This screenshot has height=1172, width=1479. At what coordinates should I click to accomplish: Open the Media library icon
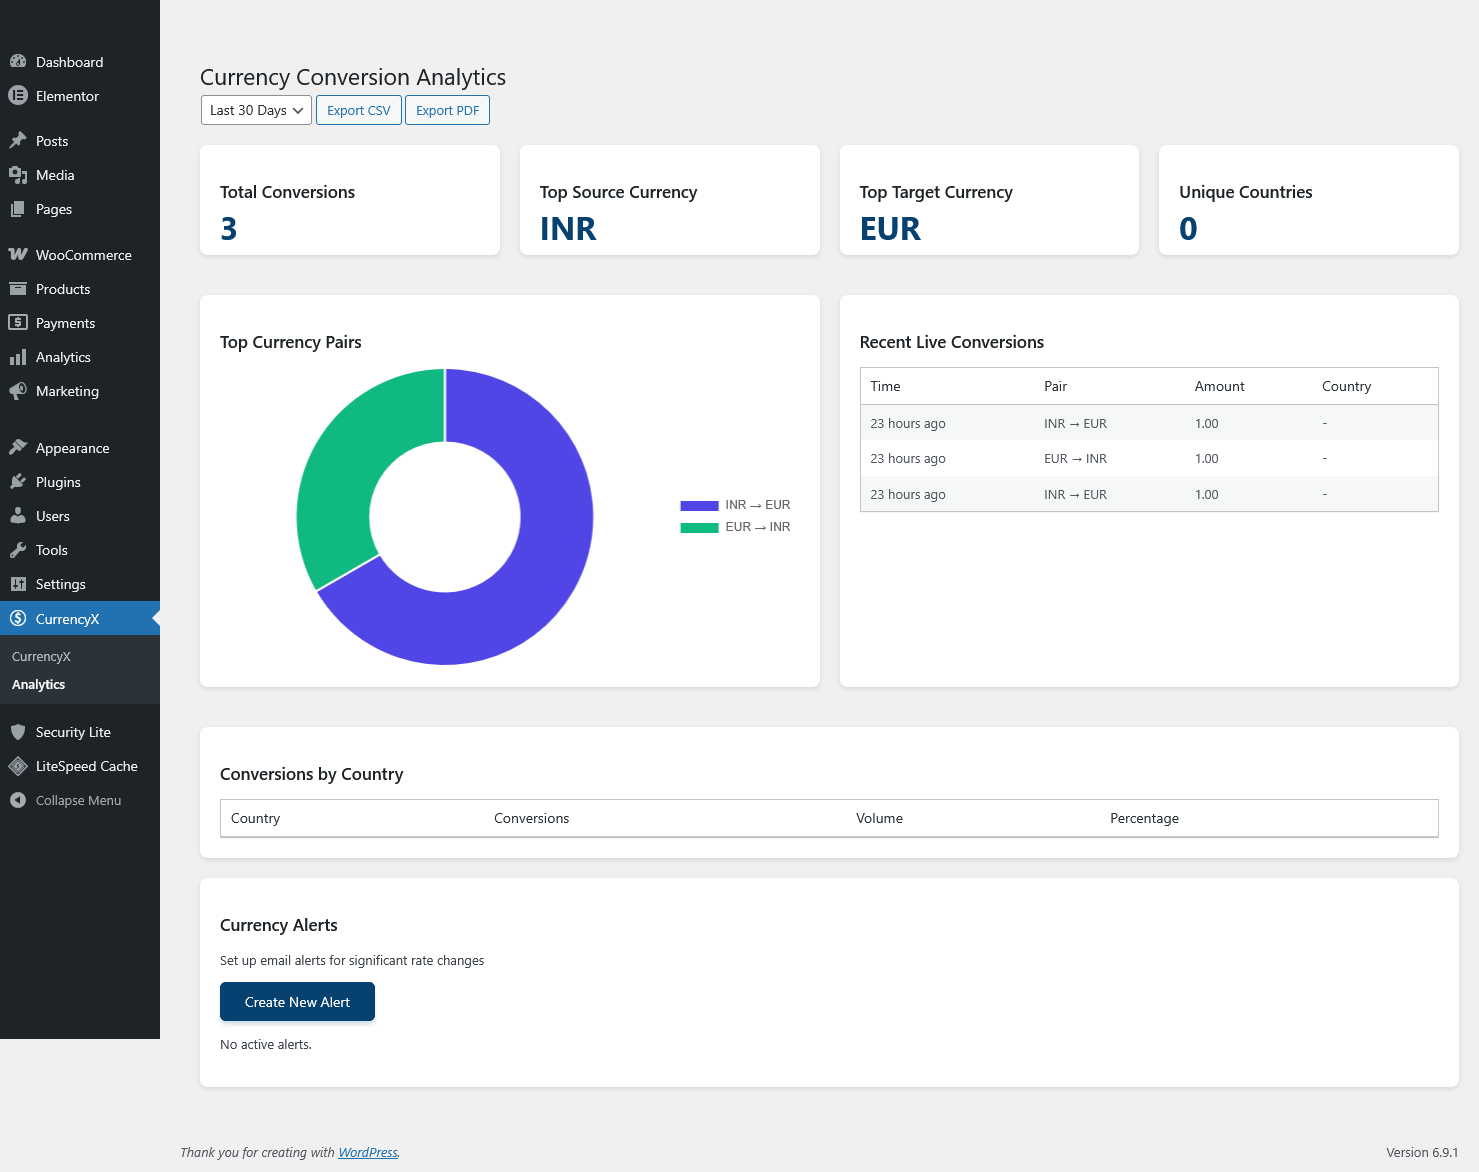19,175
